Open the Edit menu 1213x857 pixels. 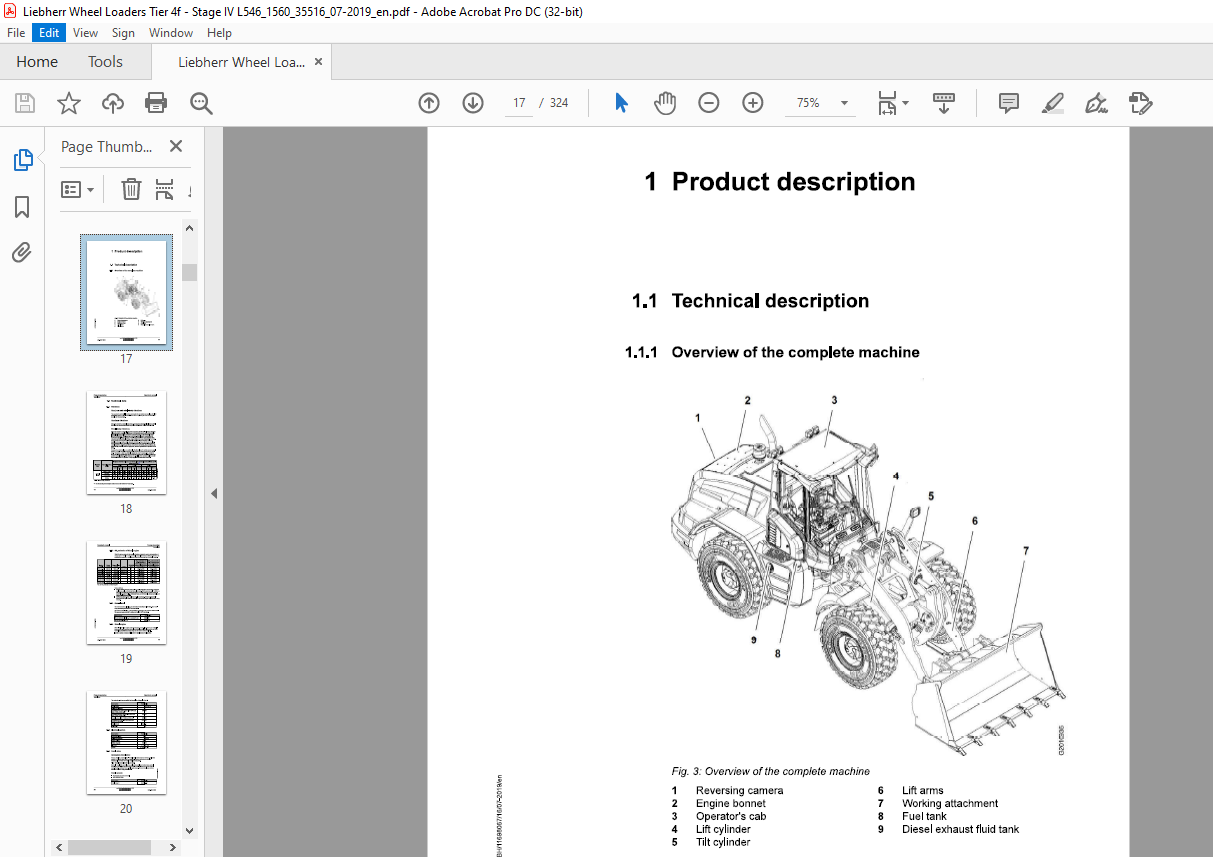[x=47, y=32]
